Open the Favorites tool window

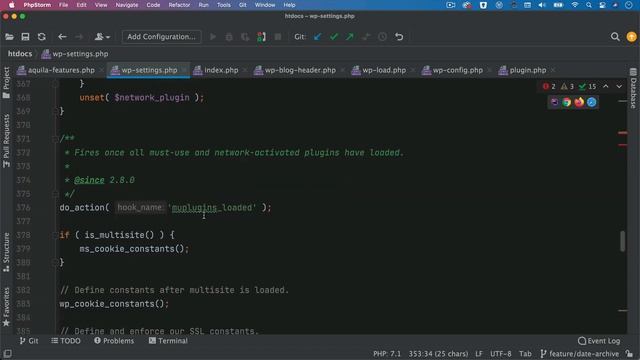pos(6,307)
